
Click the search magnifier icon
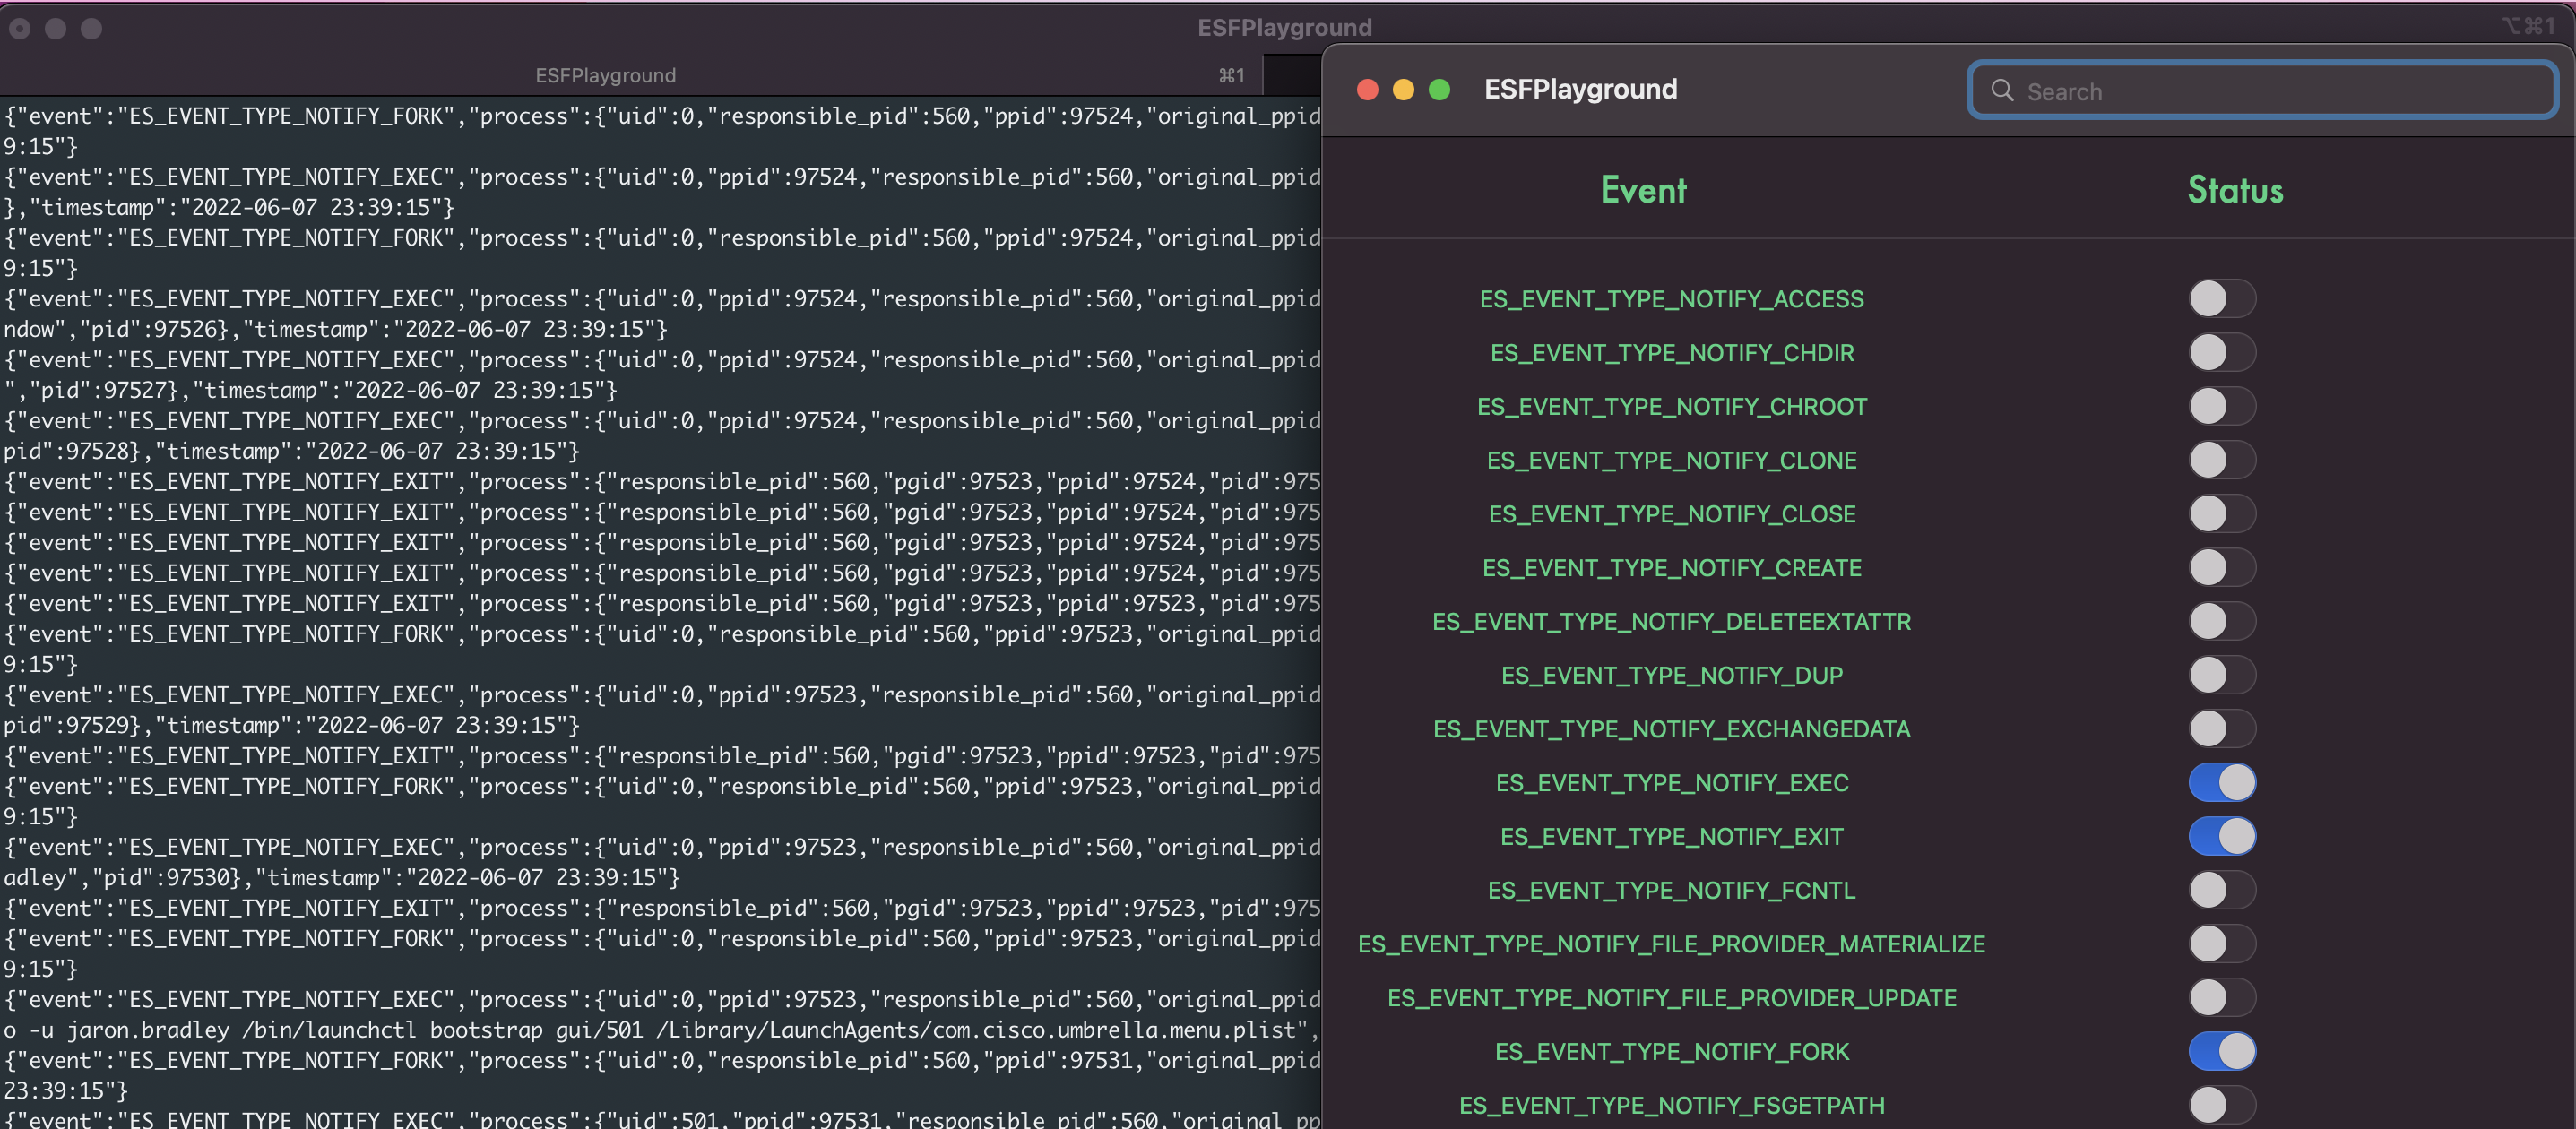pos(2001,91)
